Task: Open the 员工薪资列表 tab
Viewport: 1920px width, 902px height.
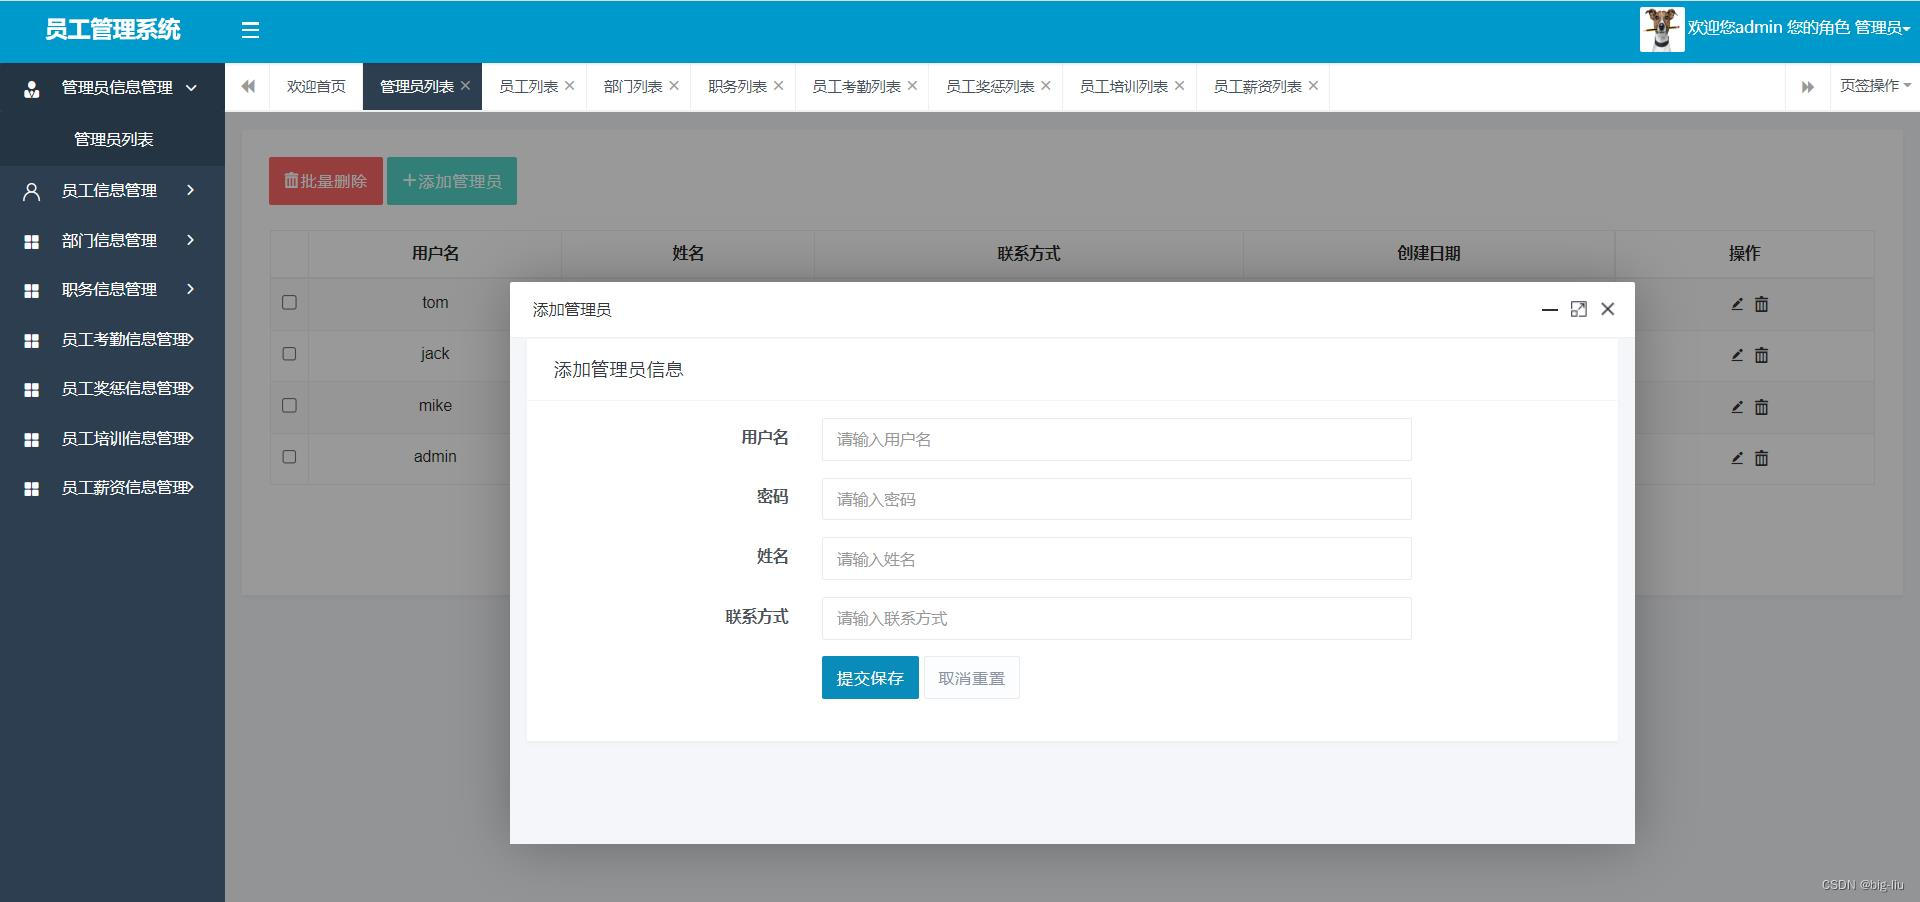Action: [1256, 87]
